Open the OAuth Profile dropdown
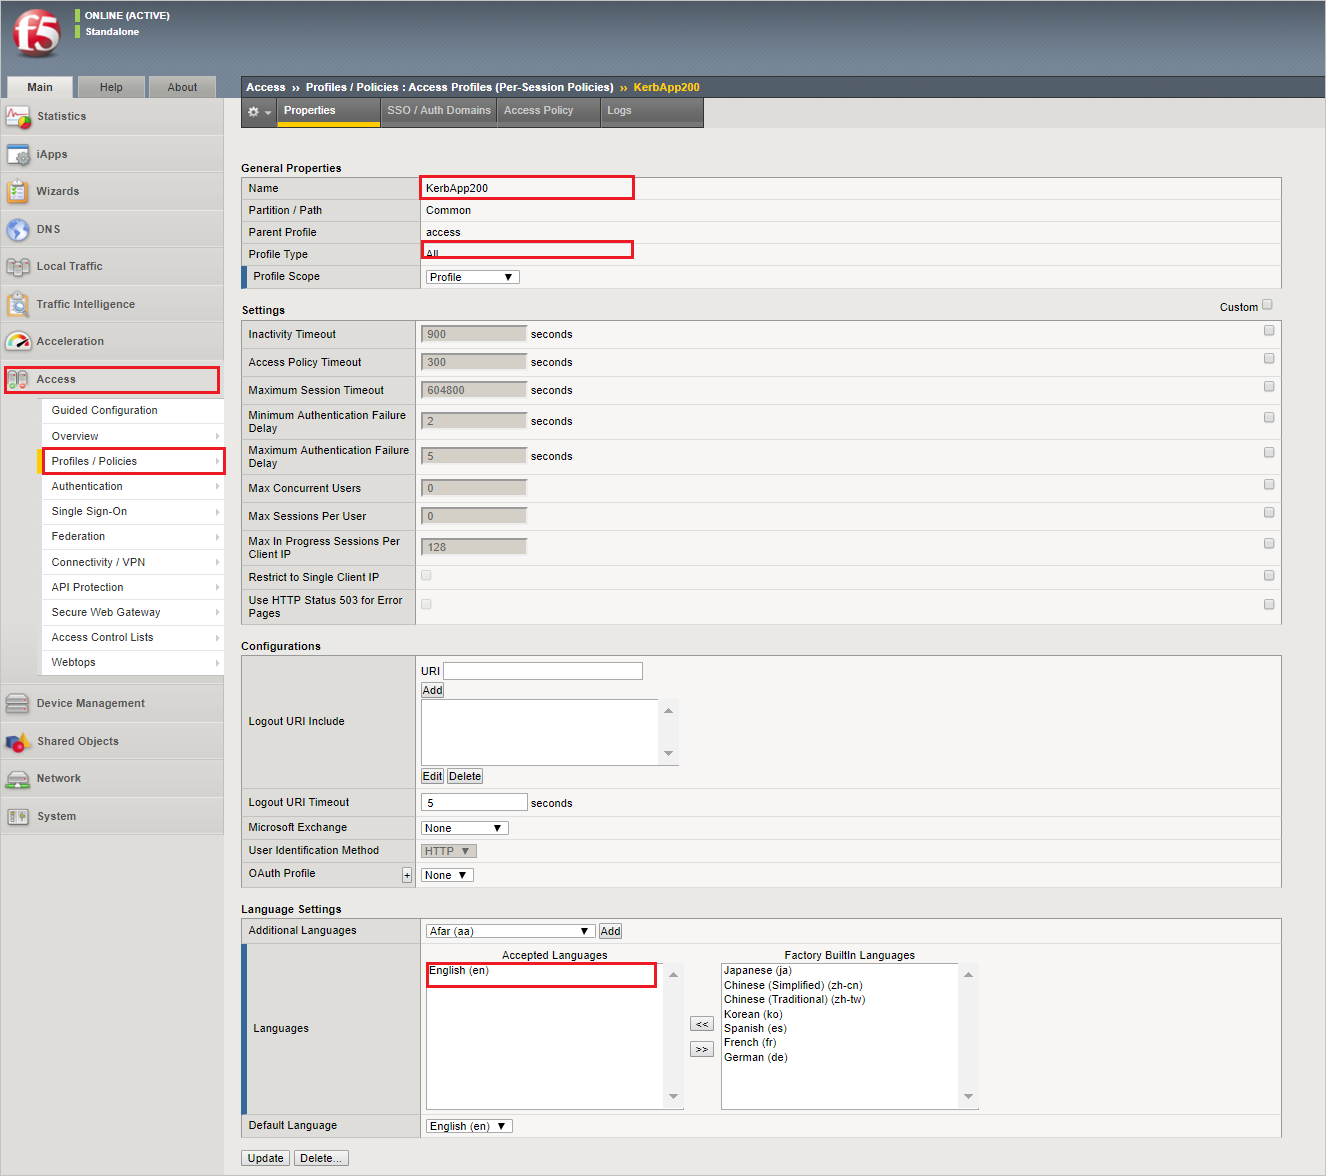Viewport: 1326px width, 1176px height. click(447, 875)
